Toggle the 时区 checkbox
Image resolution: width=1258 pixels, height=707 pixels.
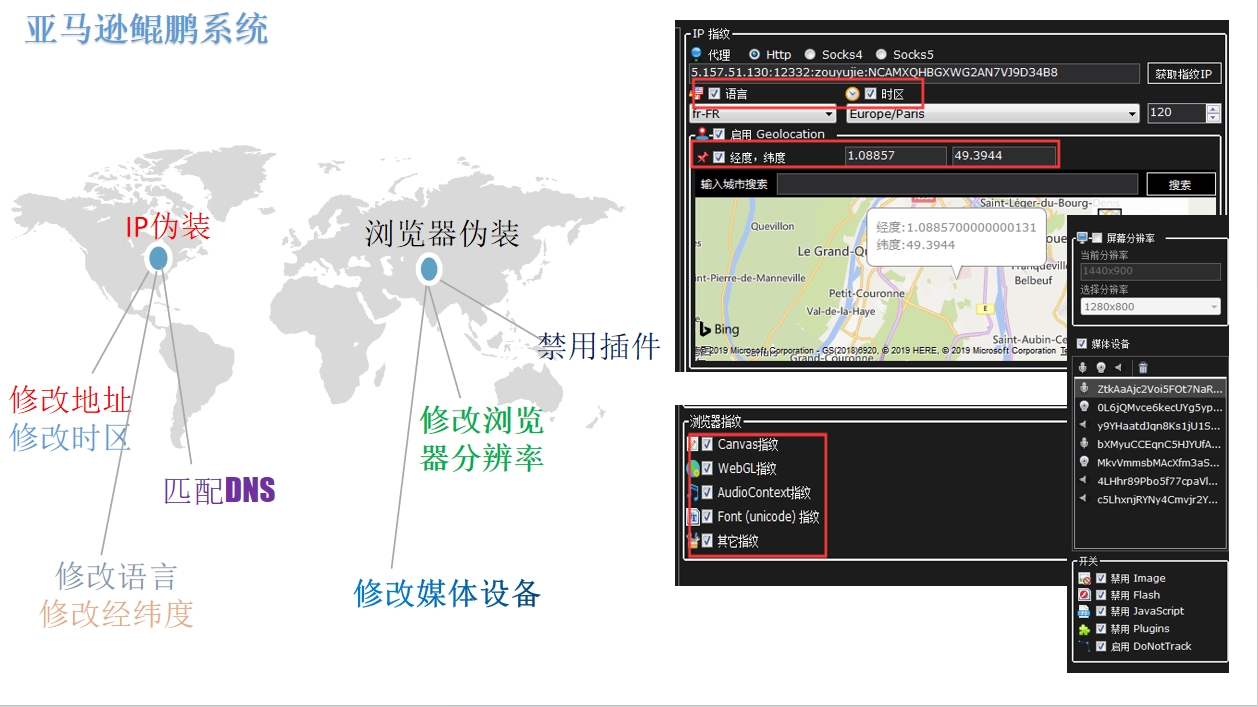(870, 94)
